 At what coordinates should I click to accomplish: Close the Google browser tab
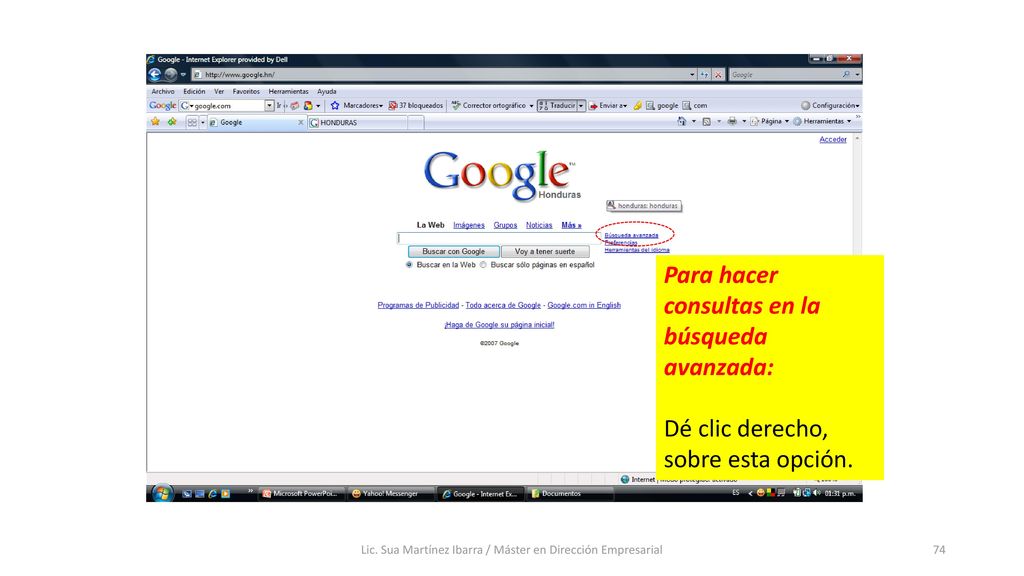[x=301, y=123]
